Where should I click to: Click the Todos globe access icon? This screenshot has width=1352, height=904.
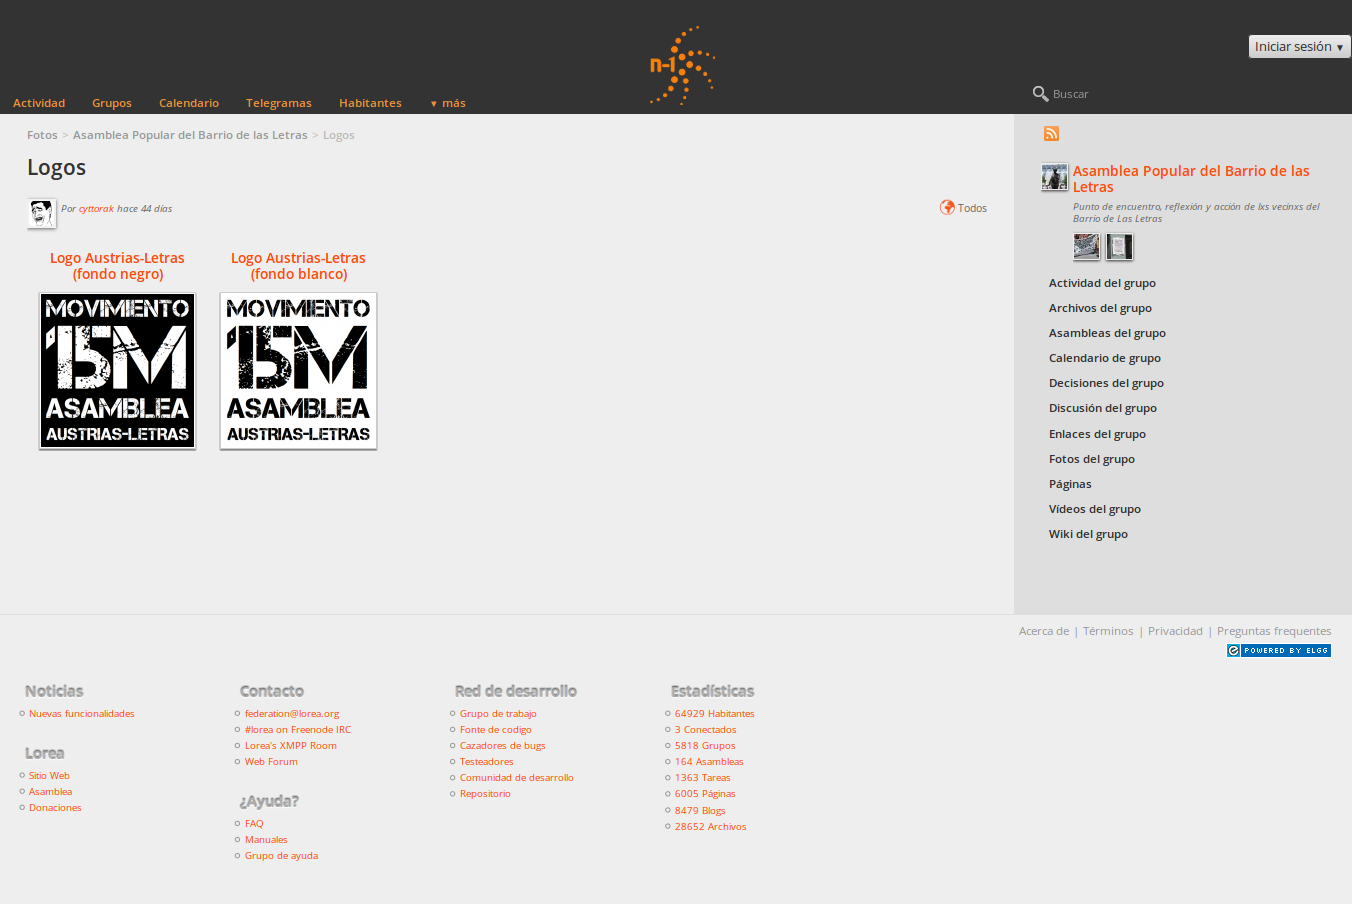(947, 208)
